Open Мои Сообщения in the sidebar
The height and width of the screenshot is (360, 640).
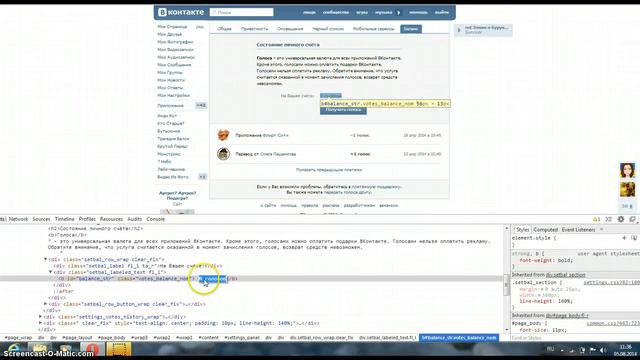(x=174, y=64)
